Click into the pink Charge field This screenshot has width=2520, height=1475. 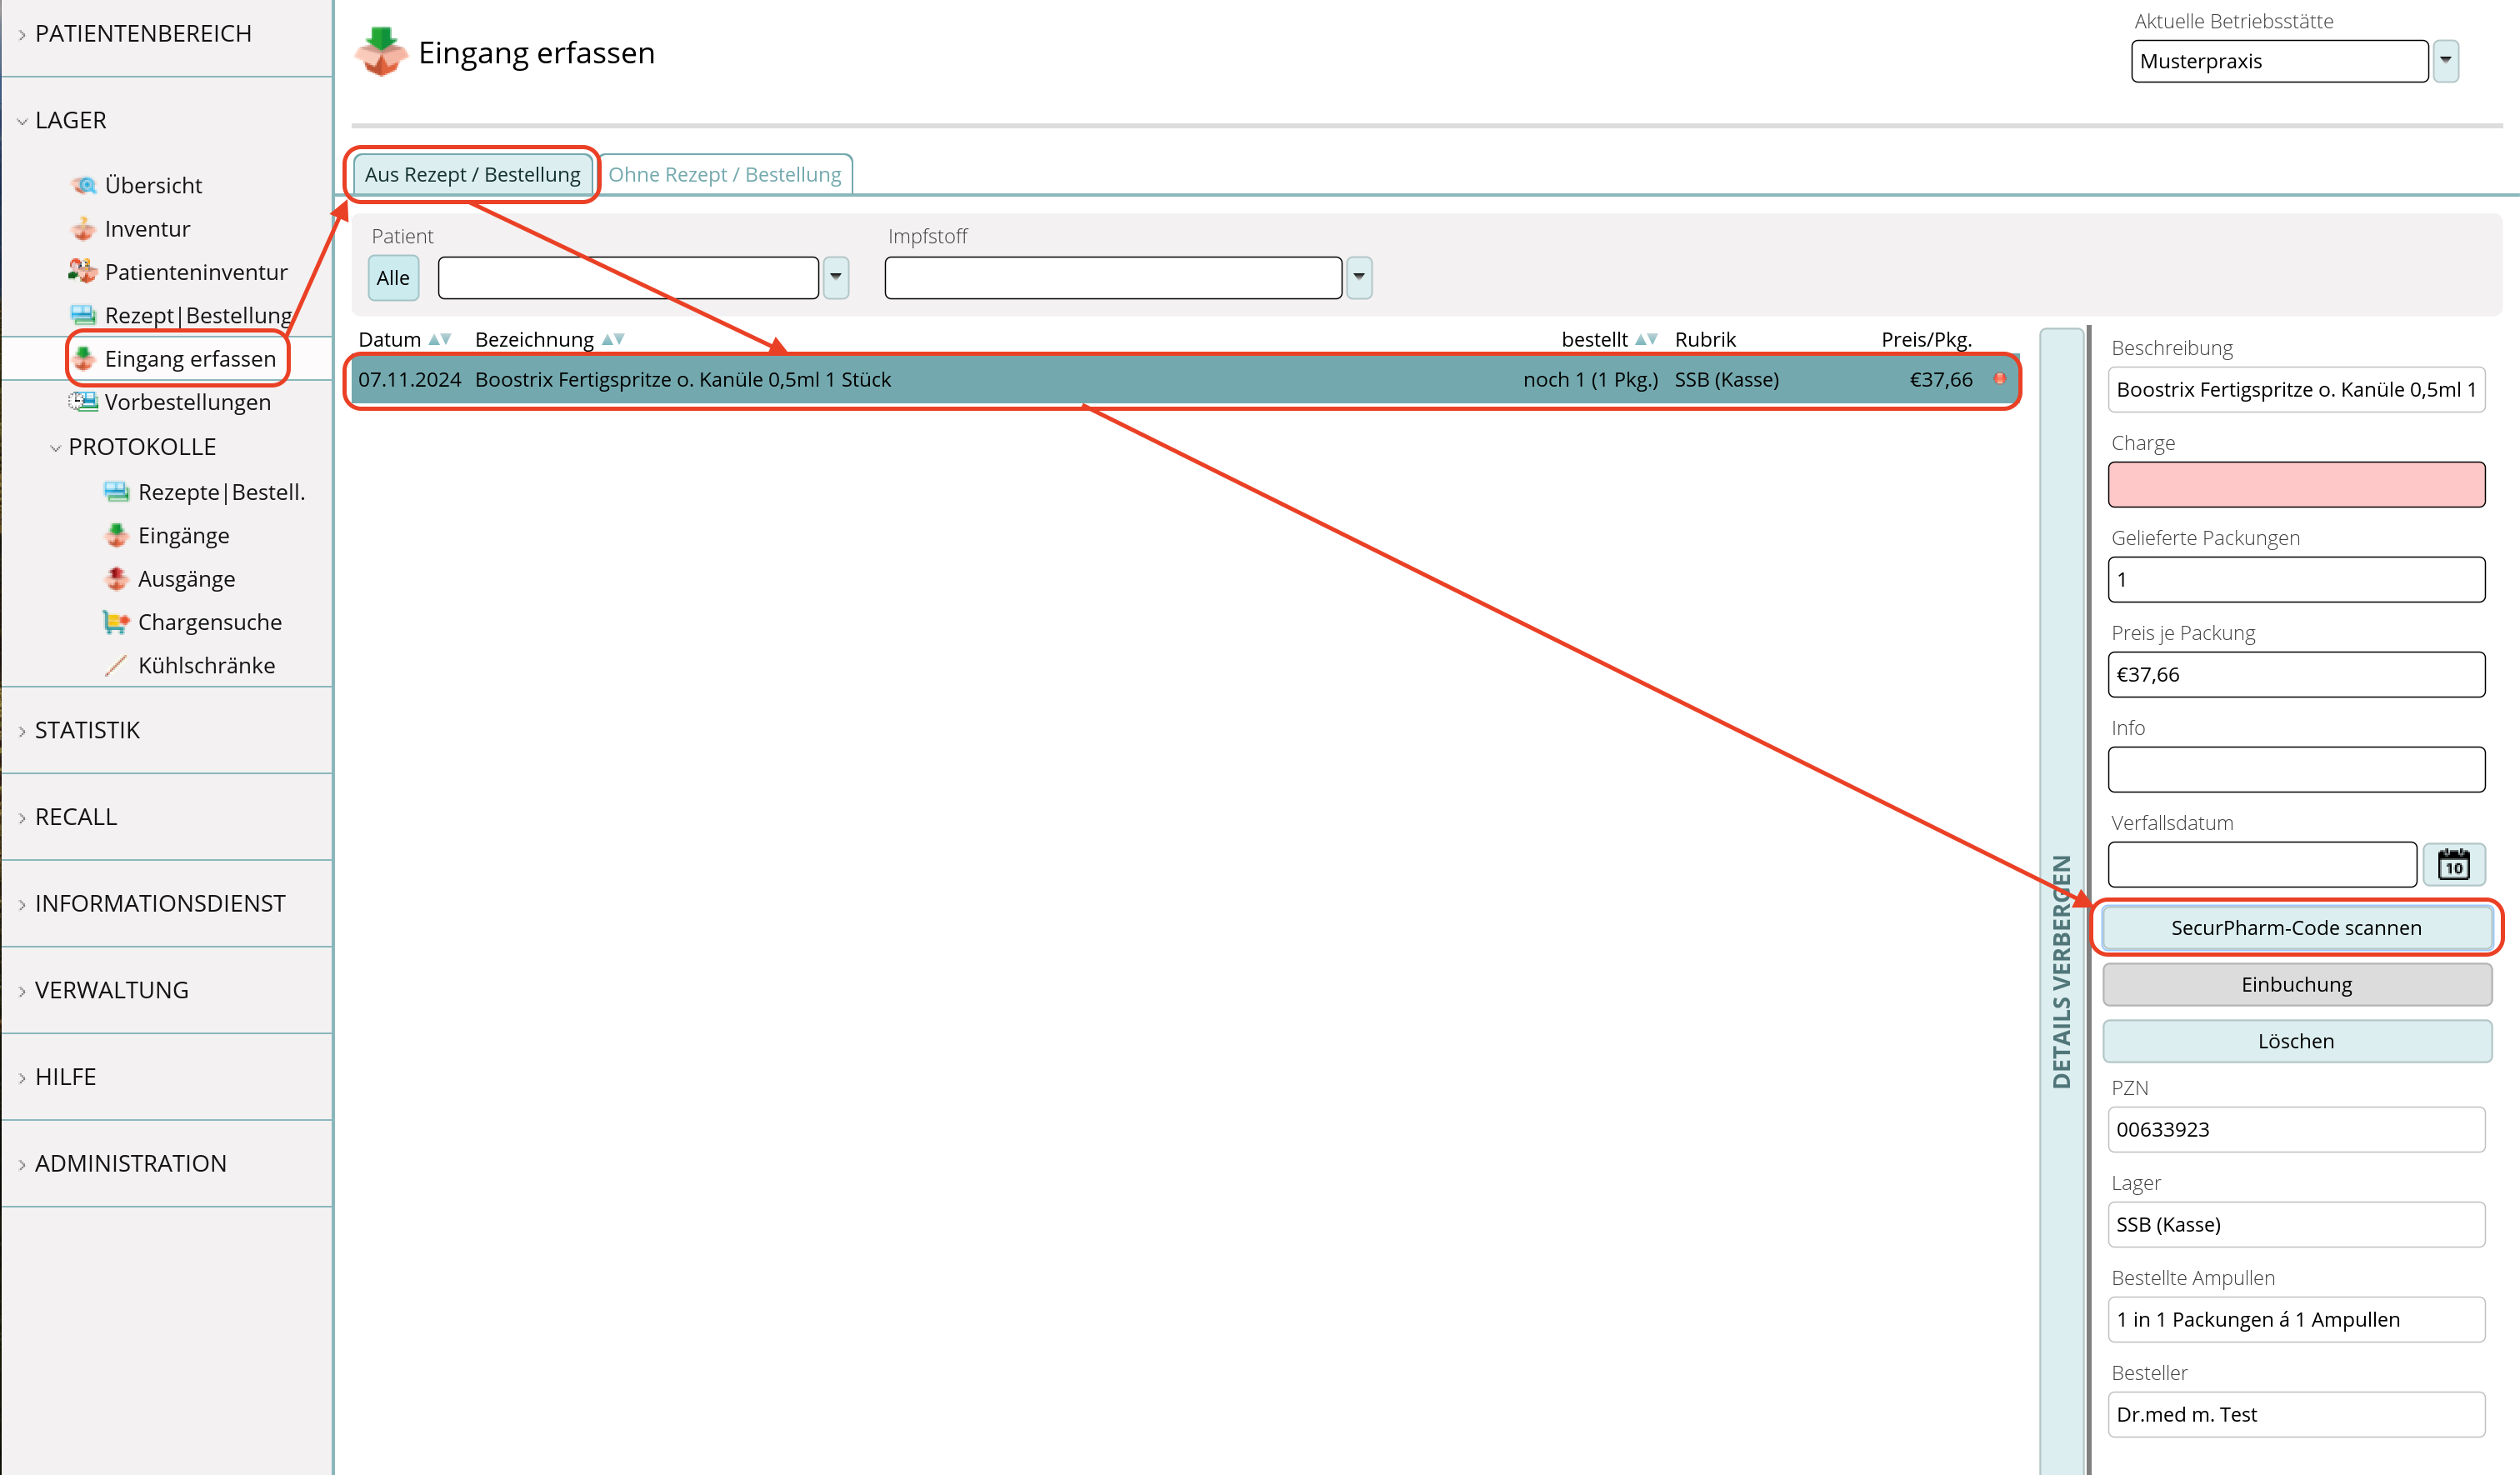pyautogui.click(x=2296, y=484)
